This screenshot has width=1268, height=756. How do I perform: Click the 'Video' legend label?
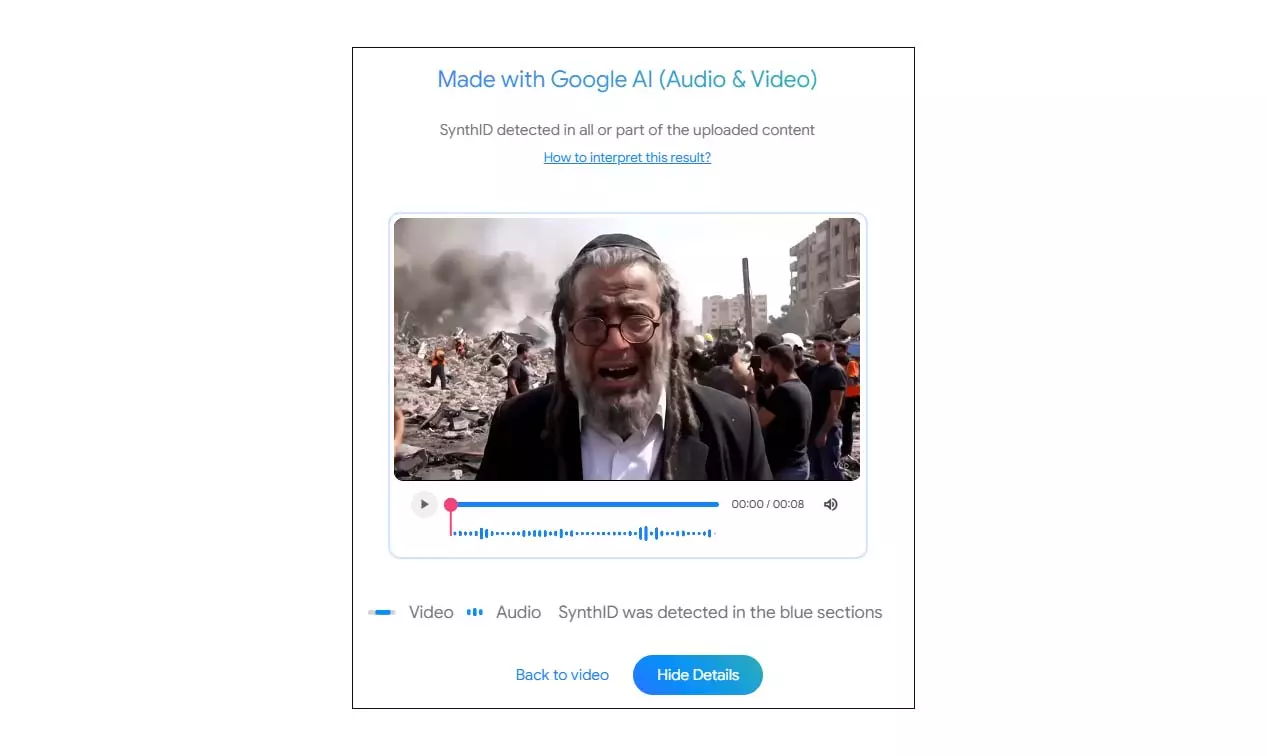tap(431, 612)
